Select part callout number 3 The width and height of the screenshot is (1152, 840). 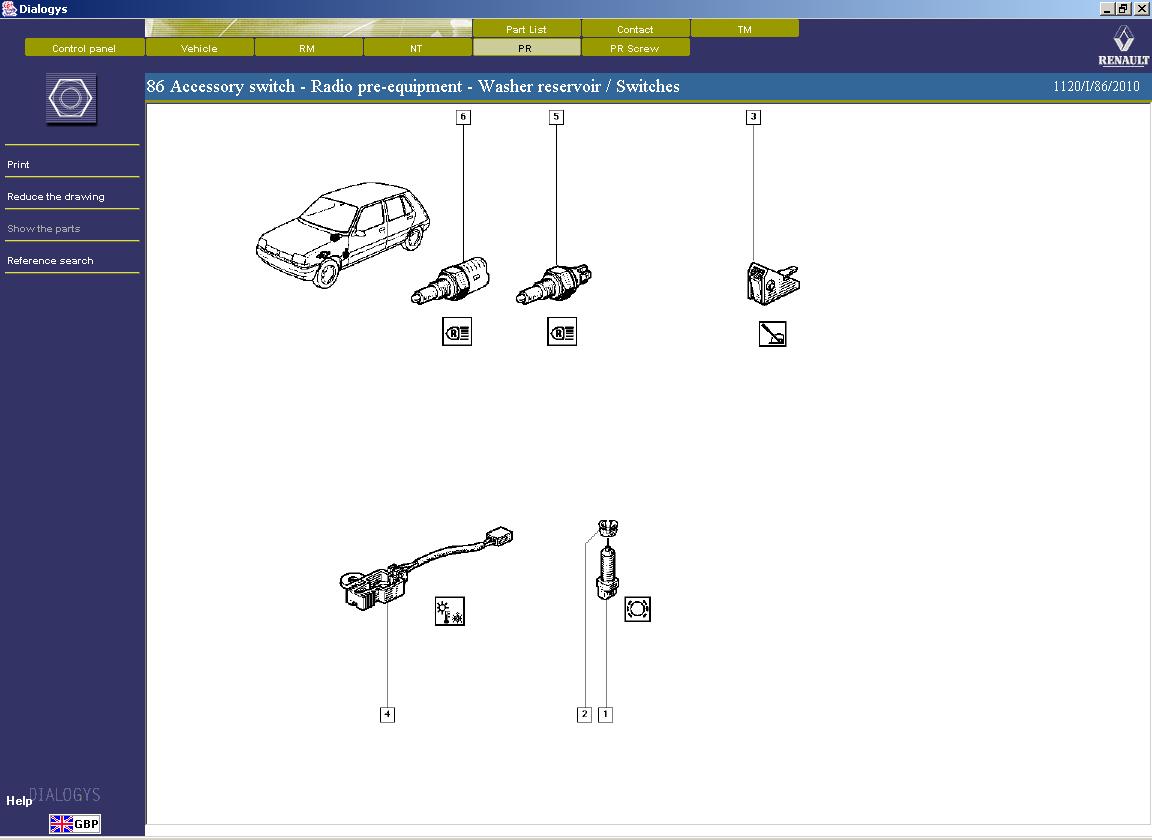[x=753, y=117]
